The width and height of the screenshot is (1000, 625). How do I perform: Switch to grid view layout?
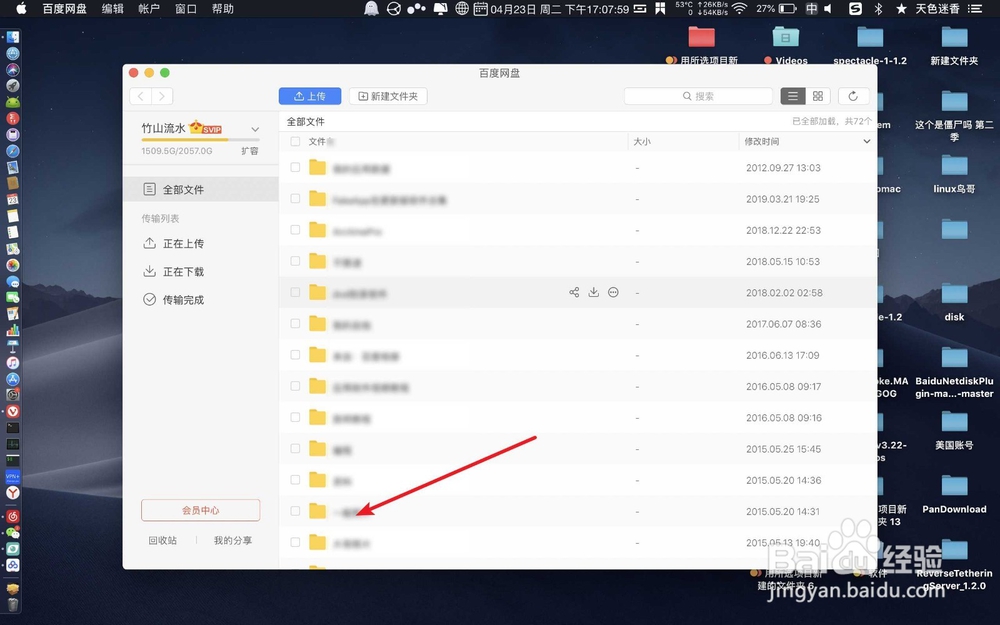818,97
